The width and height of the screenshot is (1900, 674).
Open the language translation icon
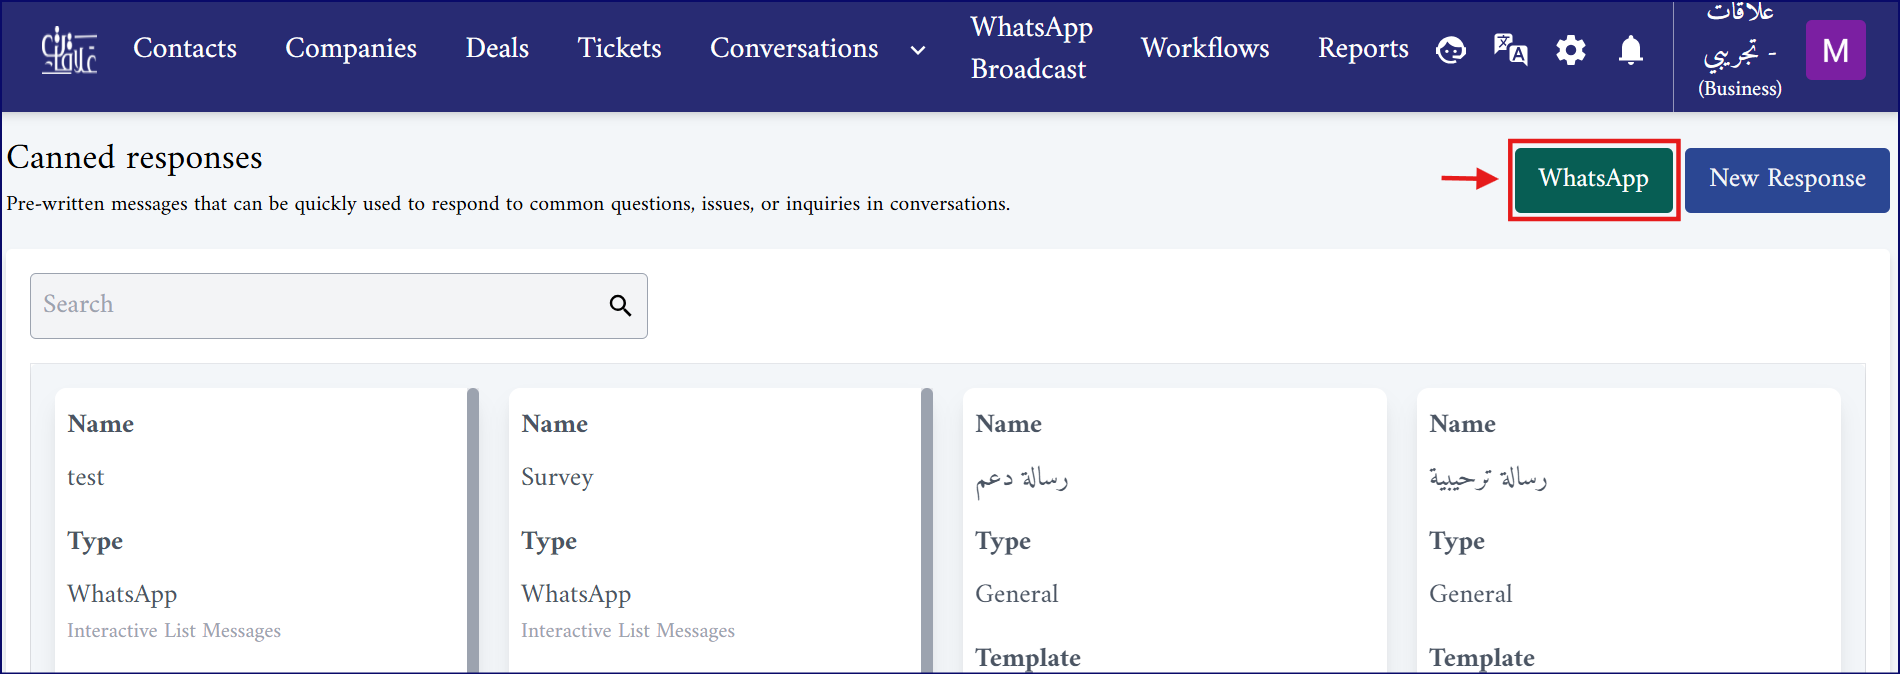(x=1510, y=49)
